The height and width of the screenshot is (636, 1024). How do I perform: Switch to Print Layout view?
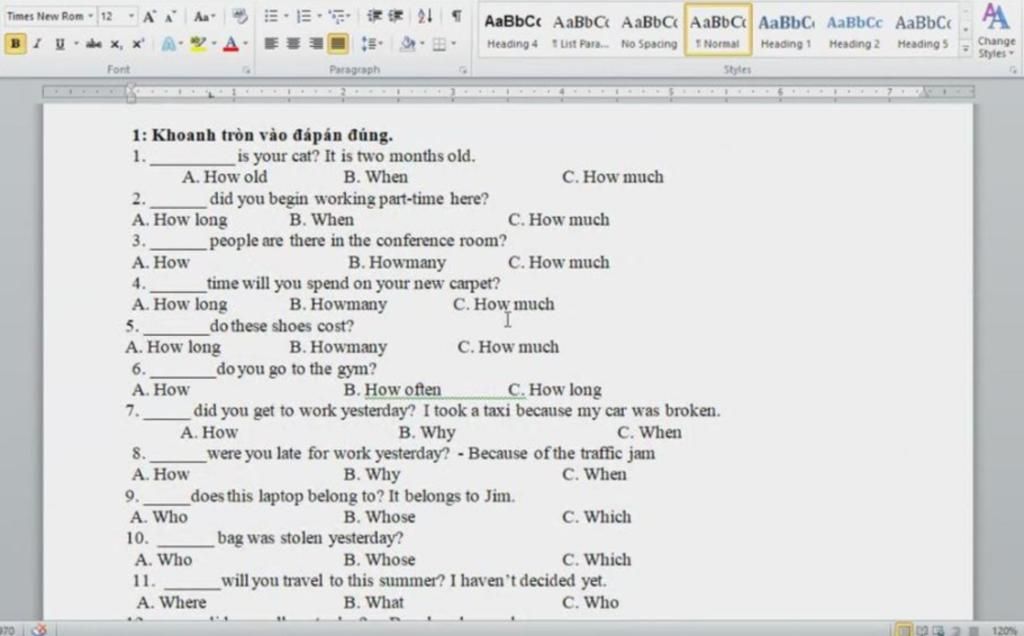click(904, 630)
